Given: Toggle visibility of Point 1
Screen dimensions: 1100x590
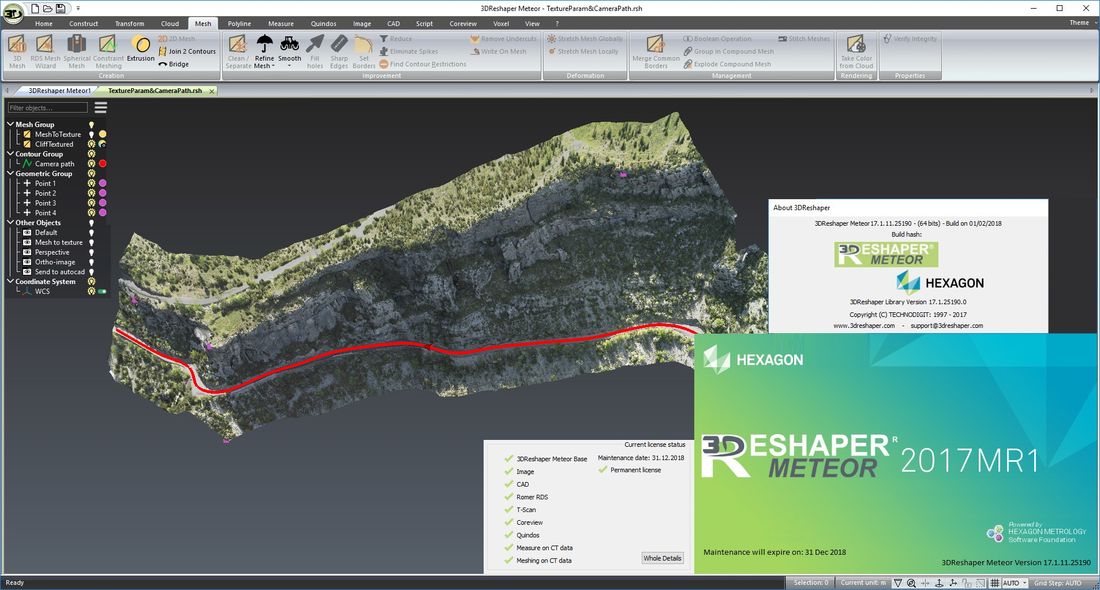Looking at the screenshot, I should tap(91, 183).
